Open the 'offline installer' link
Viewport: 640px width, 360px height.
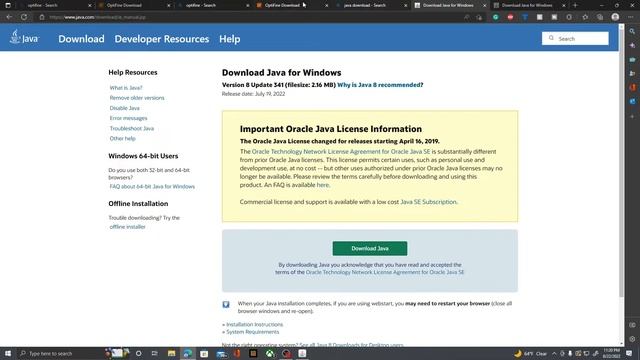tap(127, 227)
